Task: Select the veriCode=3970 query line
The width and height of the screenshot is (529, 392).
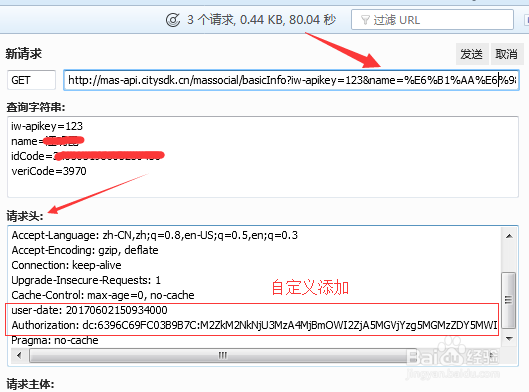Action: pos(49,171)
